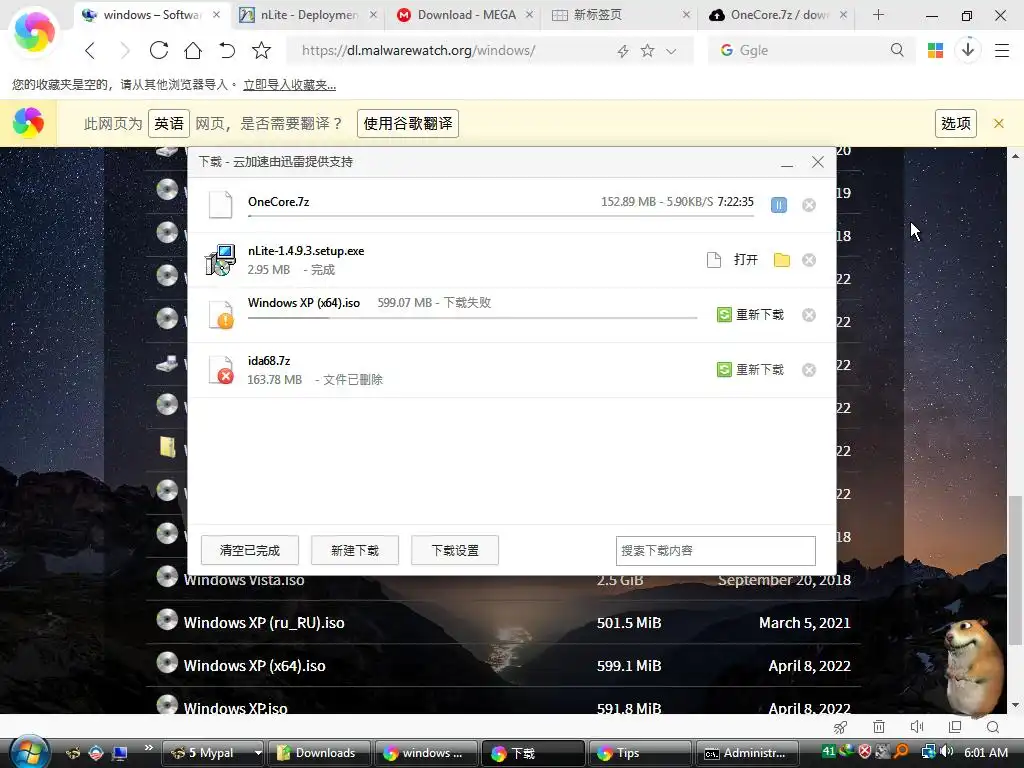Click the 搜索下载内容 search field
1024x768 pixels.
pyautogui.click(x=716, y=551)
